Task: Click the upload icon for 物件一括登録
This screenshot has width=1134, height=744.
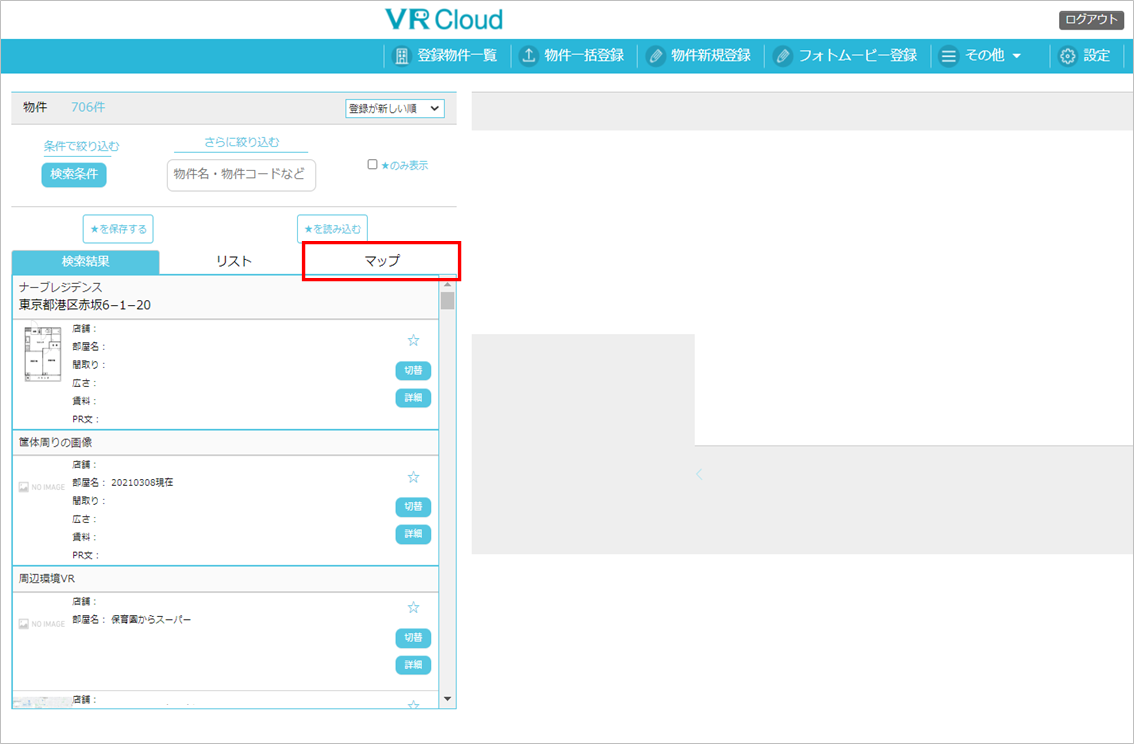Action: (529, 56)
